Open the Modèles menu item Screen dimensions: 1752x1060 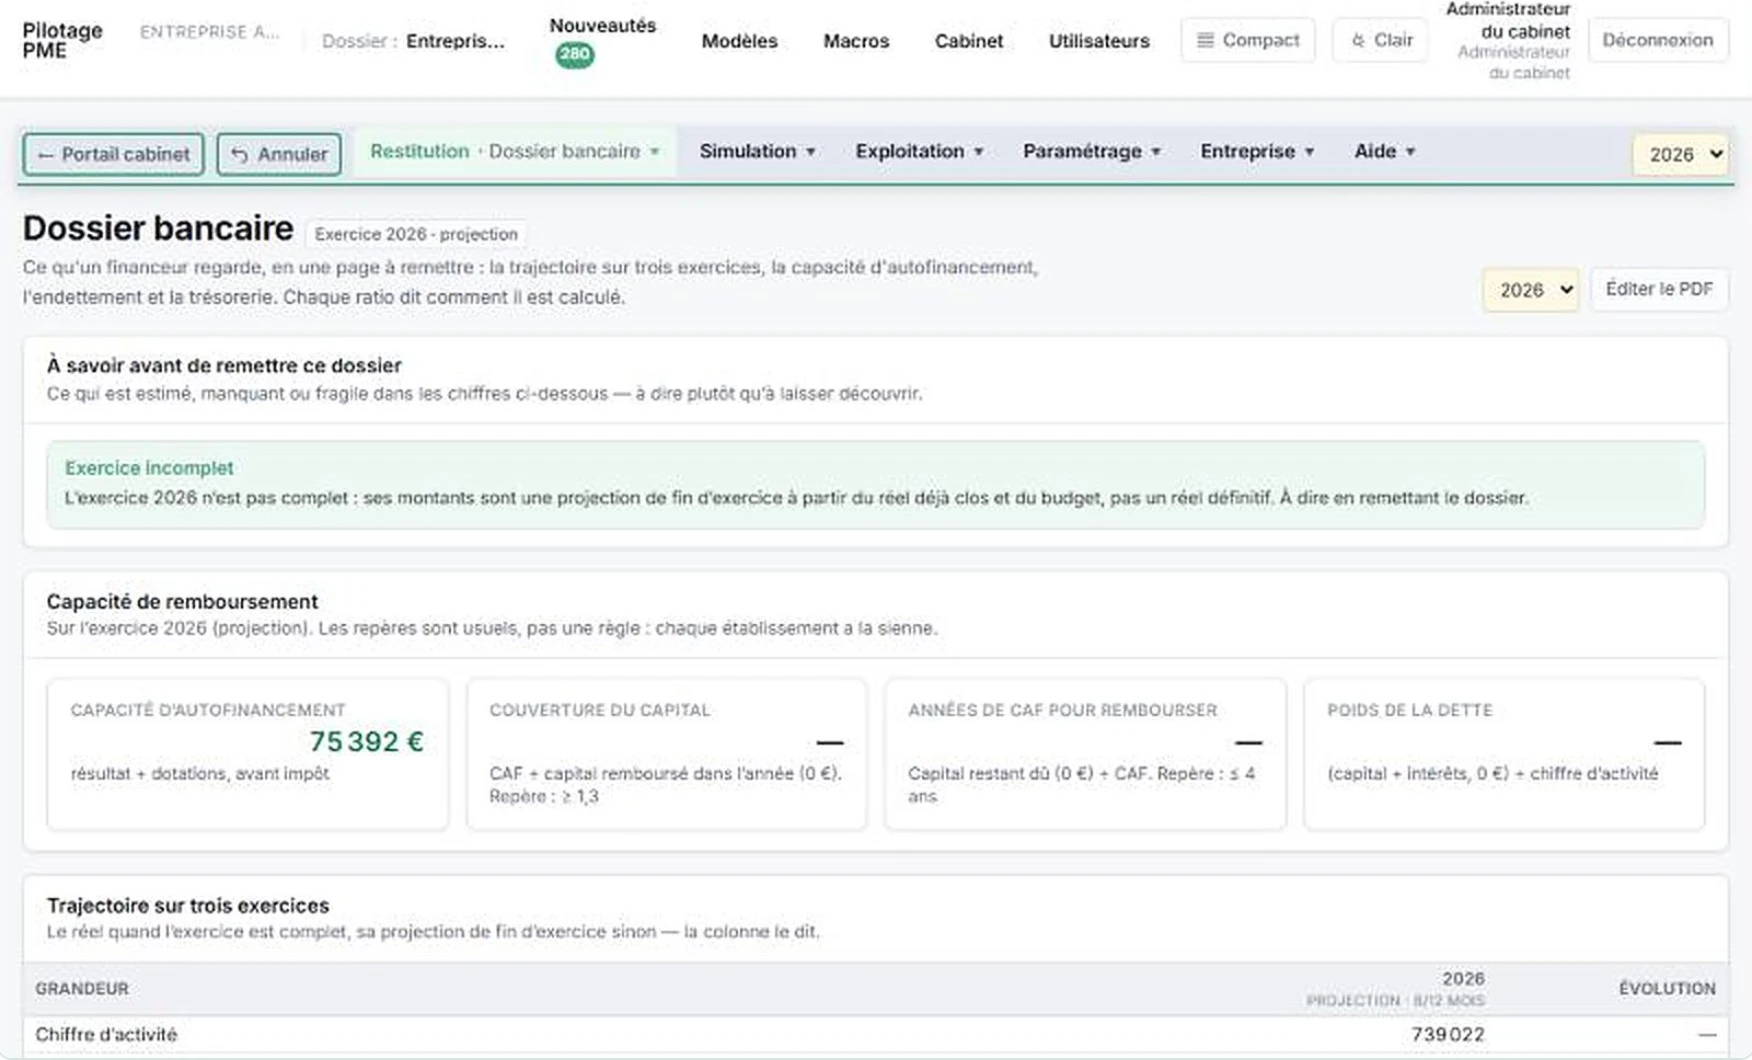739,41
